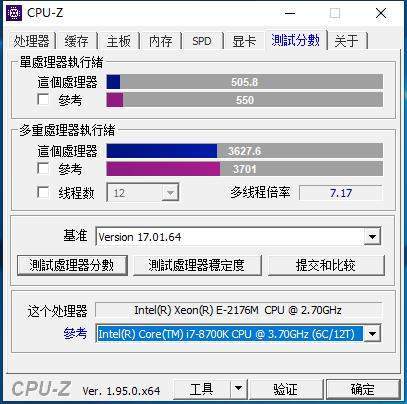407x404 pixels.
Task: Switch to the 内存 tab
Action: 161,41
